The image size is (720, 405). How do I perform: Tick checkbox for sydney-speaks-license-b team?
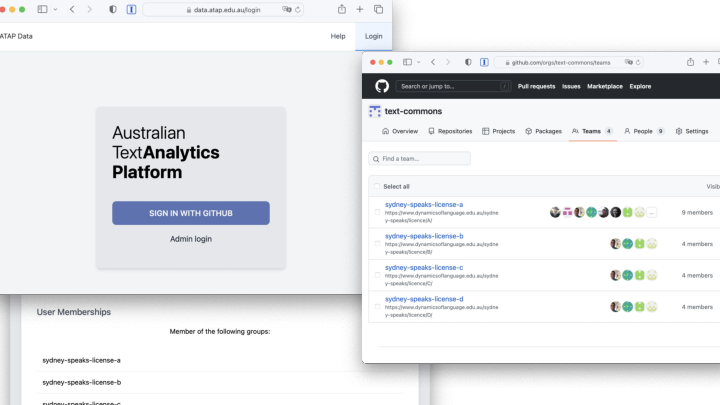click(377, 244)
